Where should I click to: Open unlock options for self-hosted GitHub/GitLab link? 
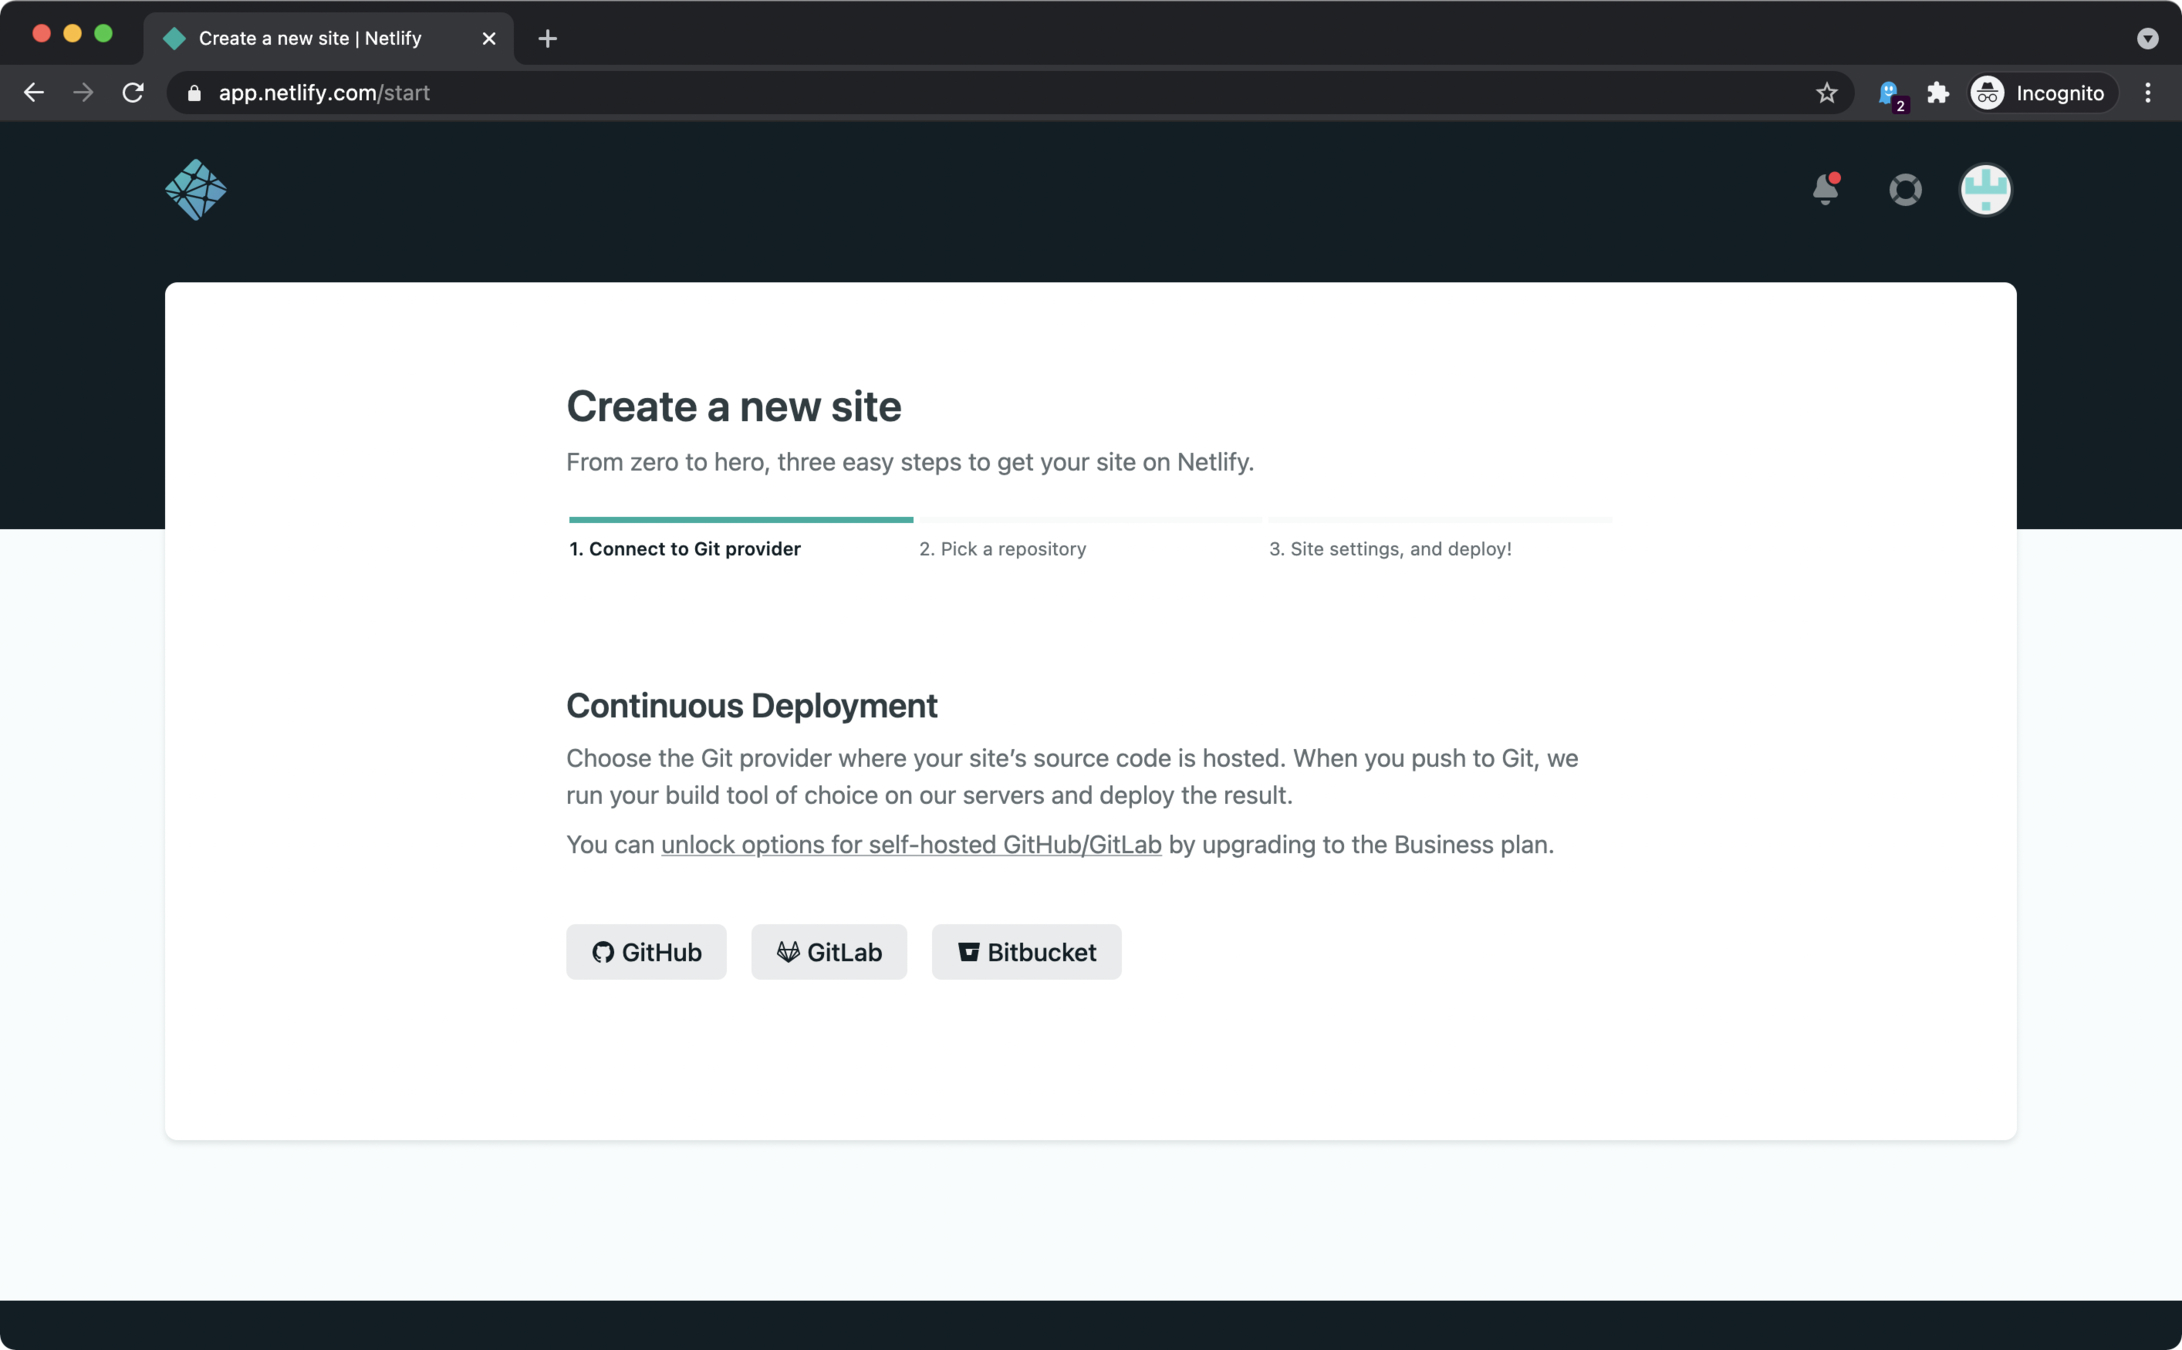tap(911, 845)
